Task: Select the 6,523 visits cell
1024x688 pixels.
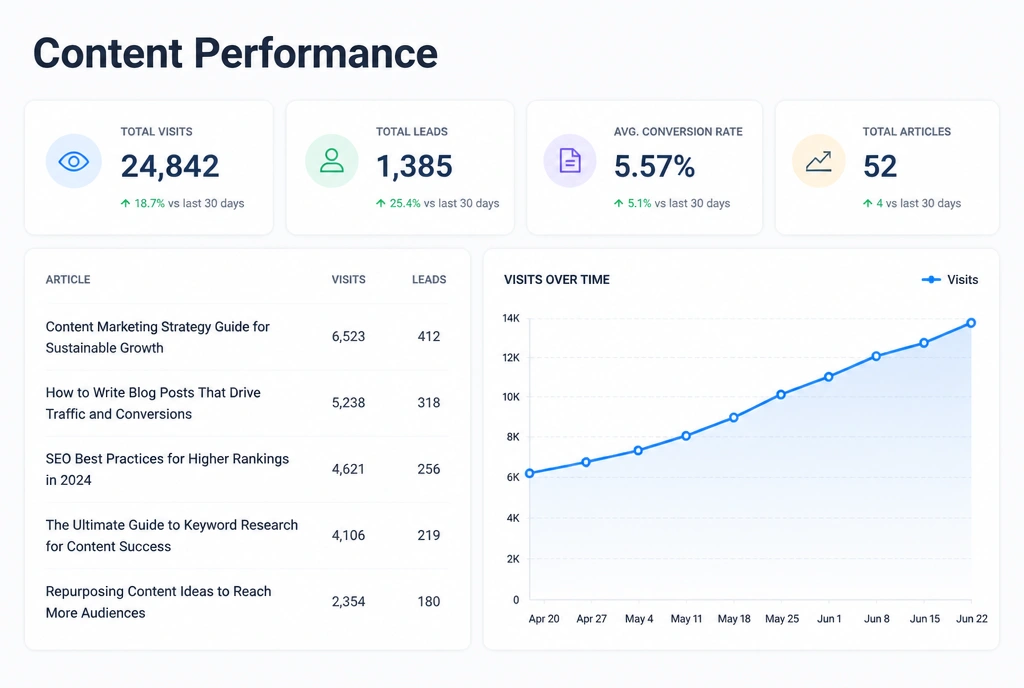Action: 348,337
